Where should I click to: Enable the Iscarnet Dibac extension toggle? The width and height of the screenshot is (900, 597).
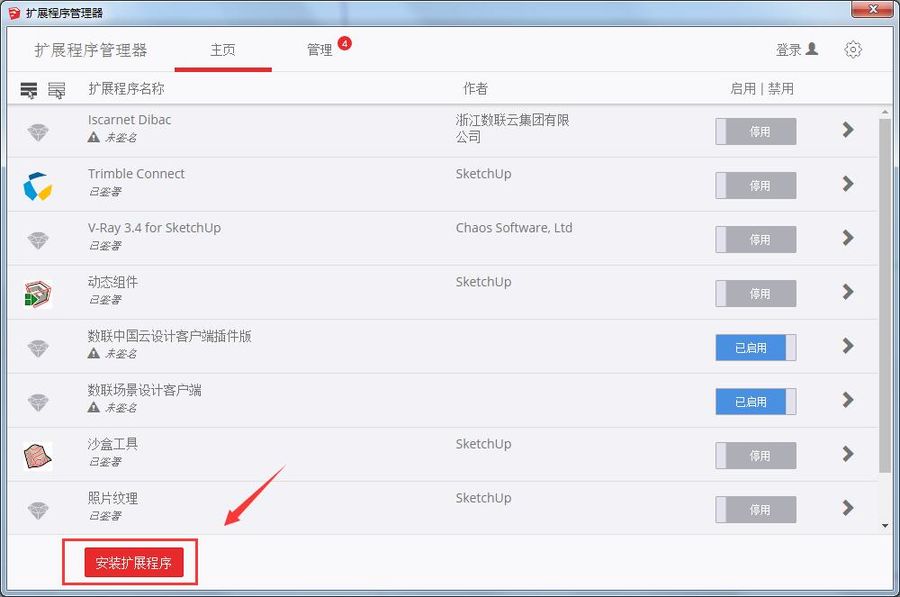click(755, 131)
